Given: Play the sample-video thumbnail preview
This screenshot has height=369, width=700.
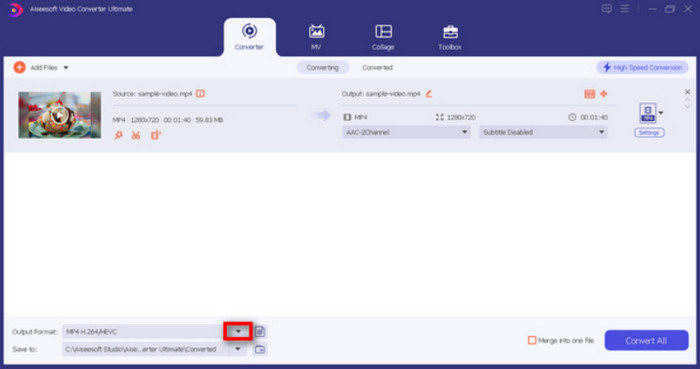Looking at the screenshot, I should tap(59, 115).
